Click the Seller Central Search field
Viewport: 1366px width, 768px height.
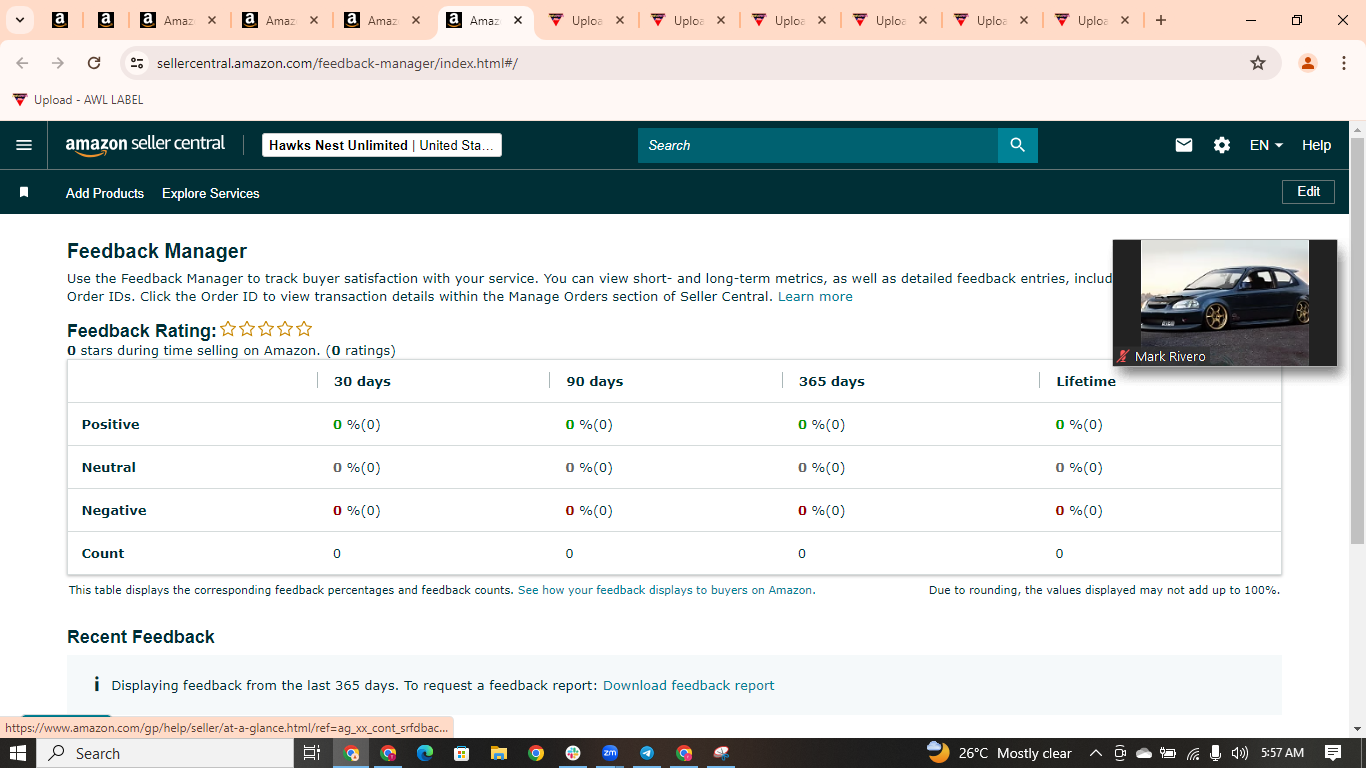(818, 145)
